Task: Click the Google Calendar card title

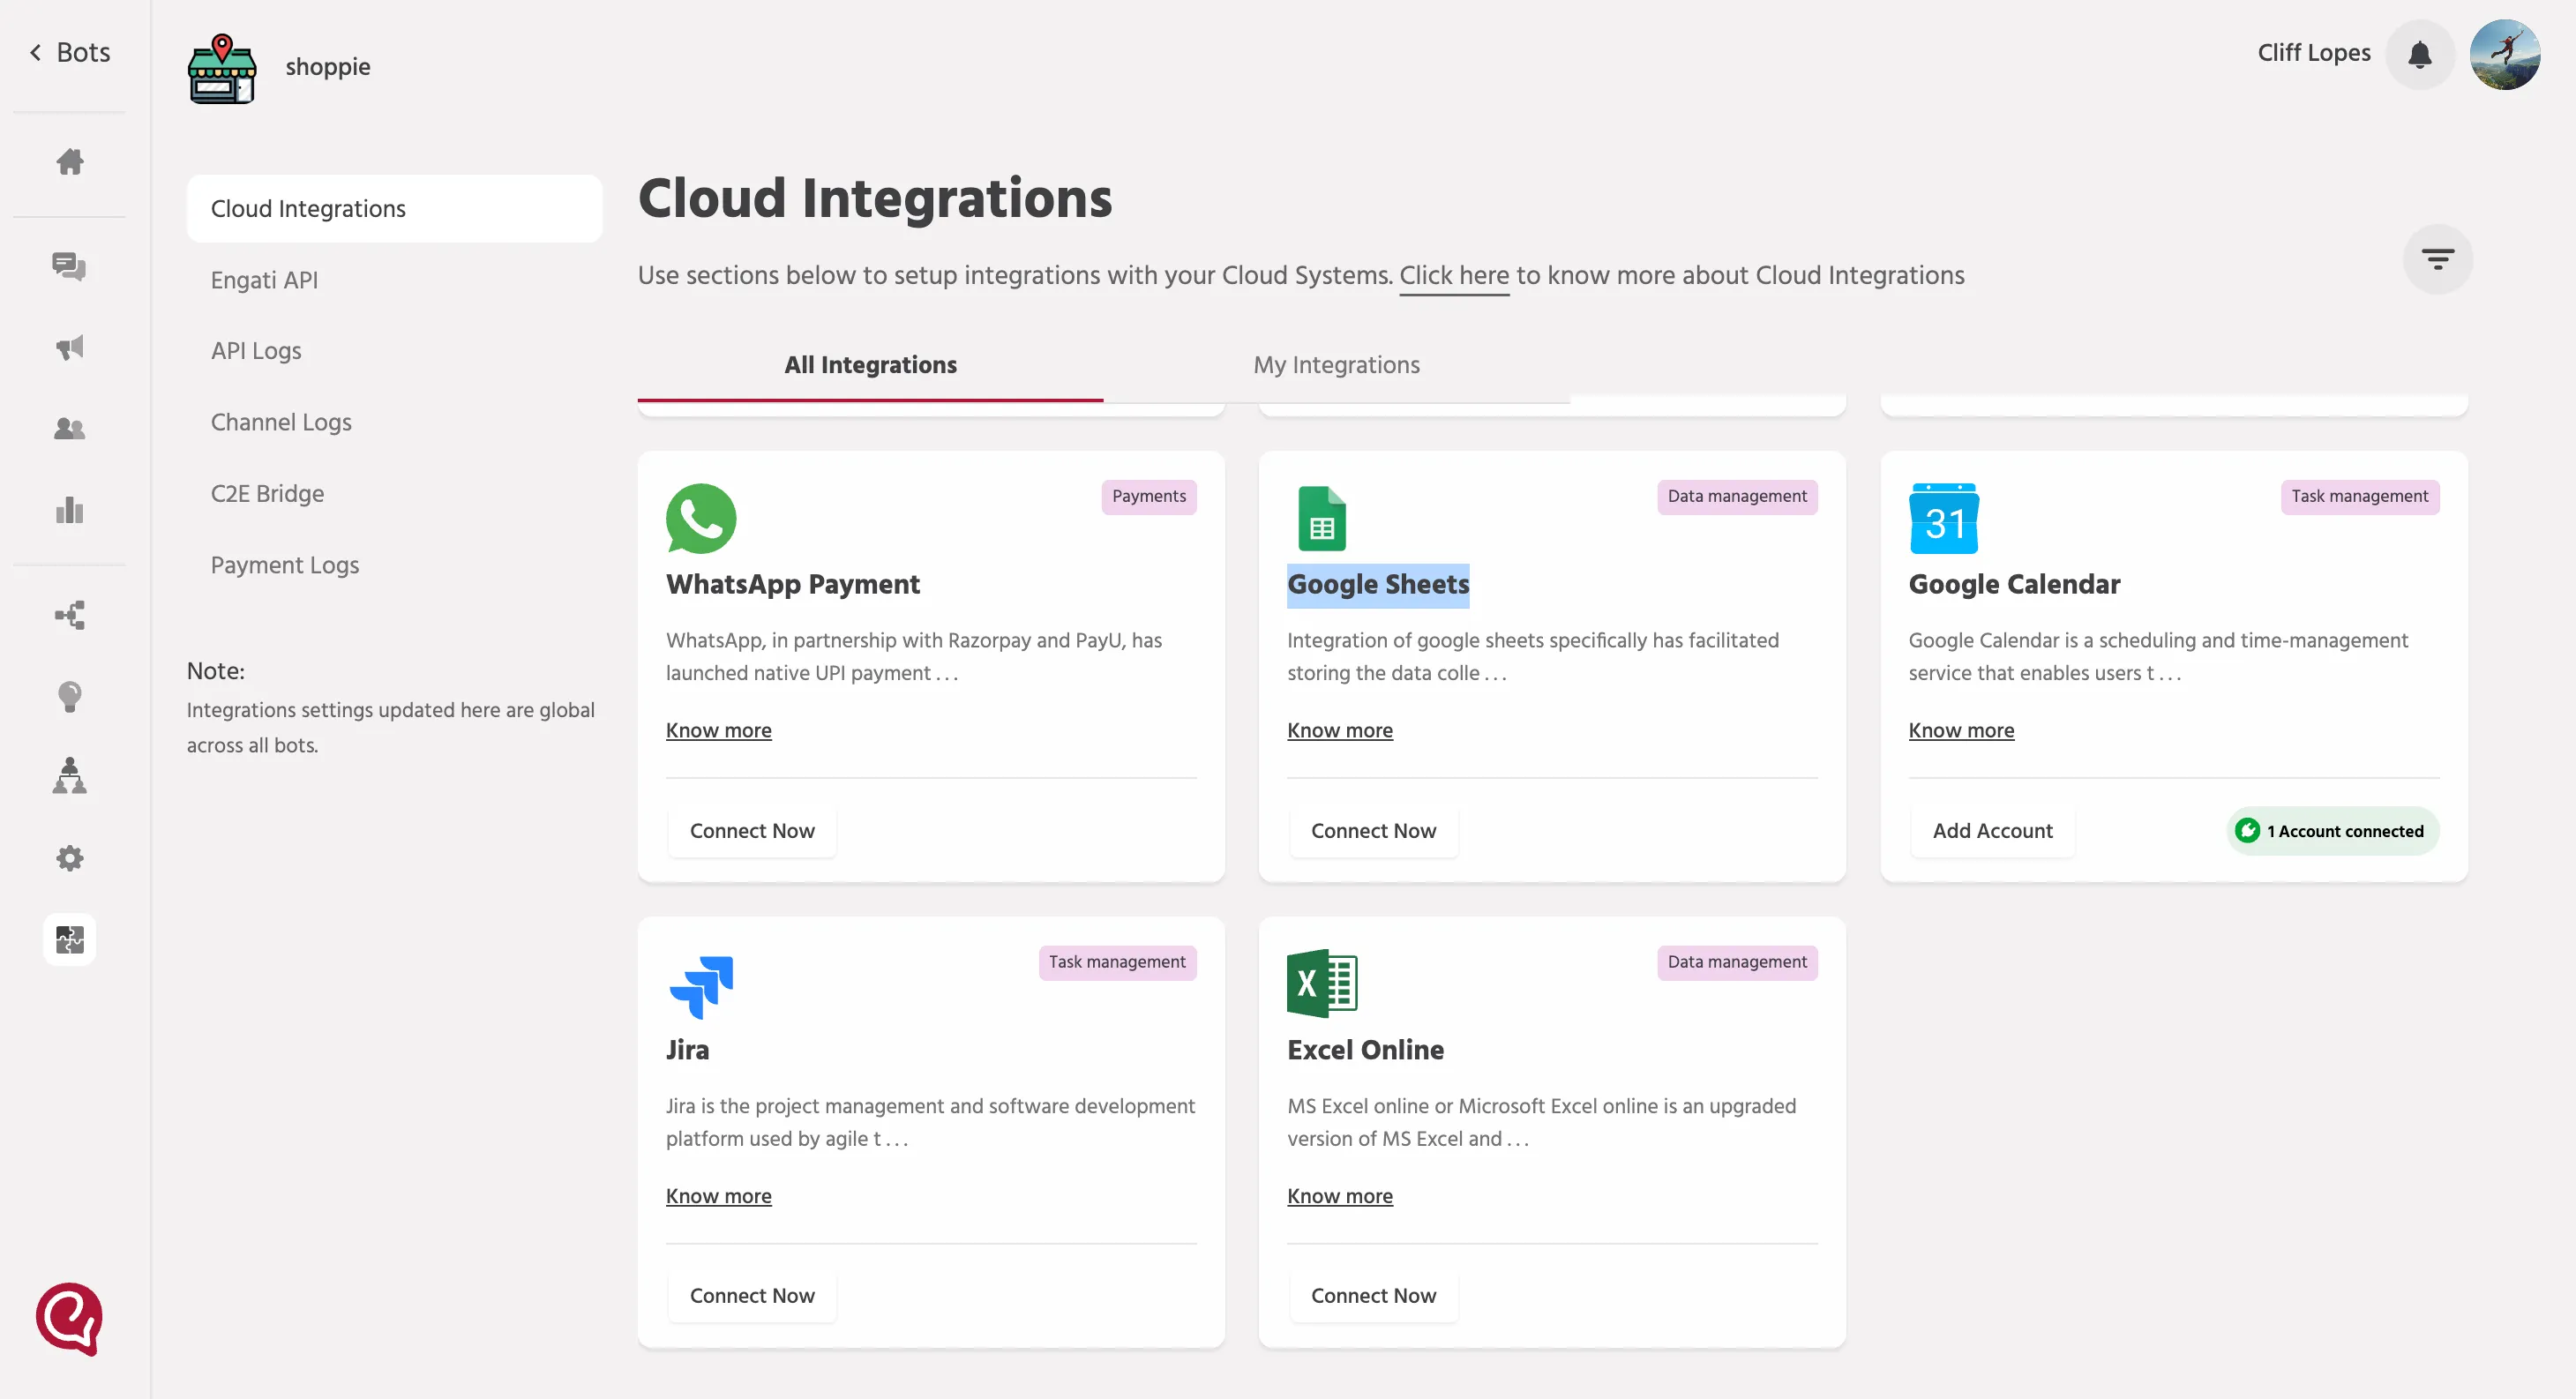Action: (2014, 585)
